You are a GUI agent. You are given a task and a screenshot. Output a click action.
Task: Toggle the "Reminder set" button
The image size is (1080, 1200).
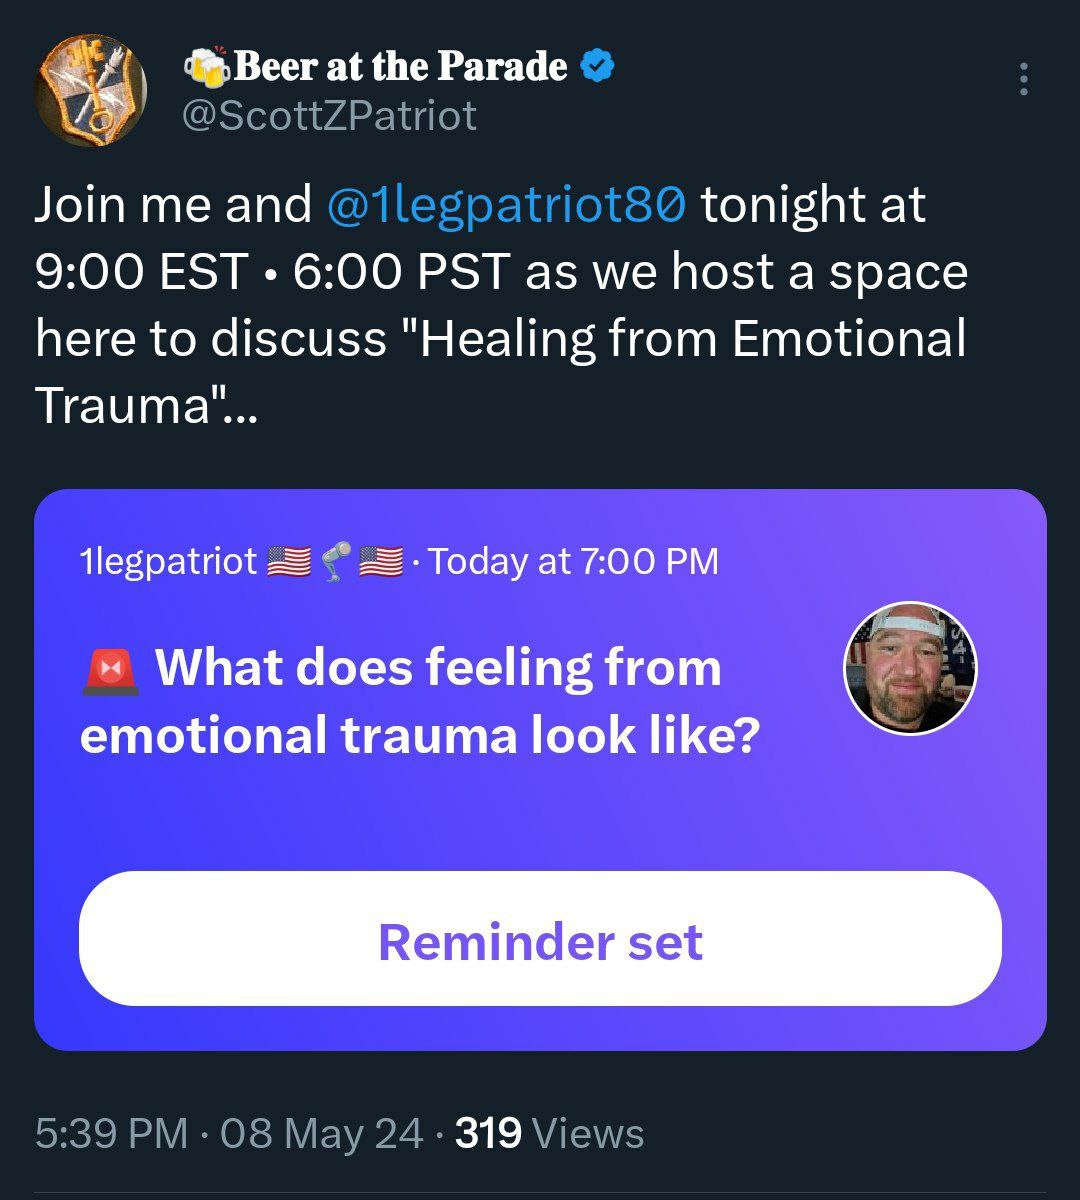[x=540, y=938]
